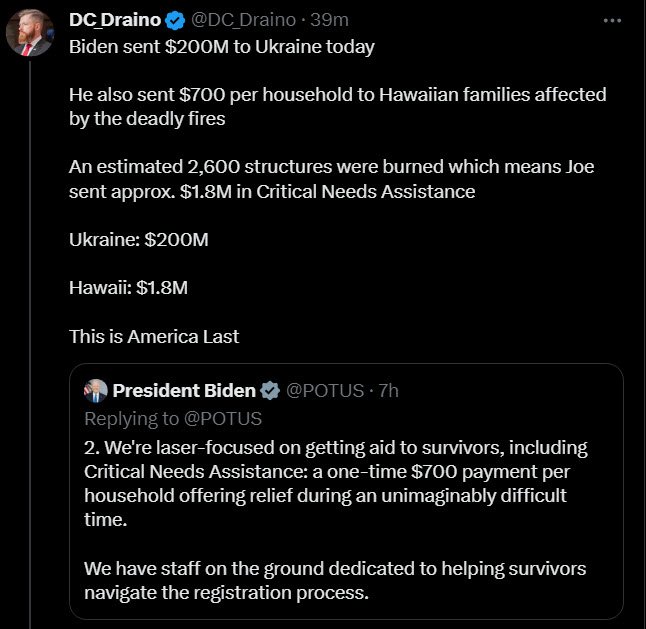Click the @DC_Draino handle
646x629 pixels.
tap(241, 20)
